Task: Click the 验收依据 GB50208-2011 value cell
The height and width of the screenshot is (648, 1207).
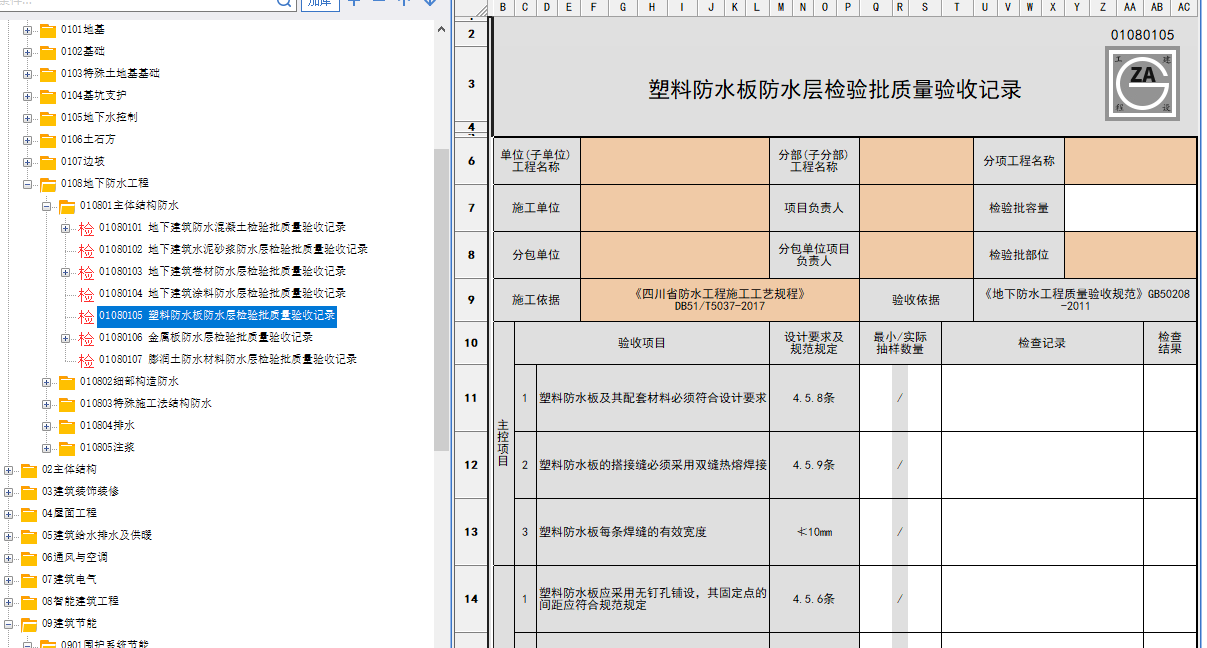Action: [x=1085, y=300]
